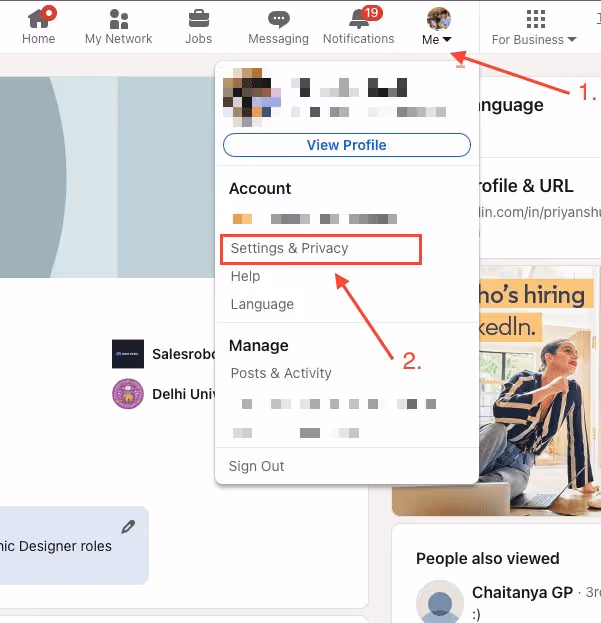Click the View Profile button
This screenshot has height=623, width=601.
coord(347,145)
